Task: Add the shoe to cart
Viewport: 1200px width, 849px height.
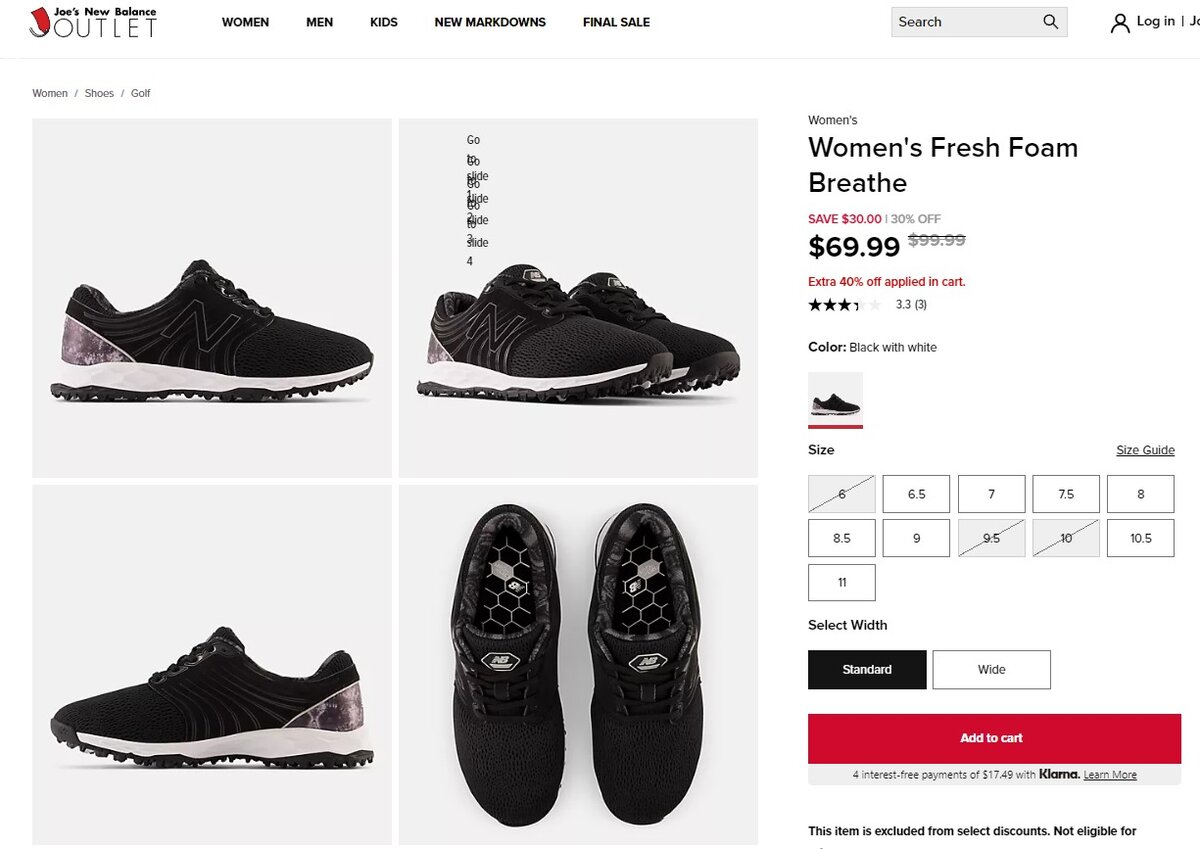Action: coord(994,738)
